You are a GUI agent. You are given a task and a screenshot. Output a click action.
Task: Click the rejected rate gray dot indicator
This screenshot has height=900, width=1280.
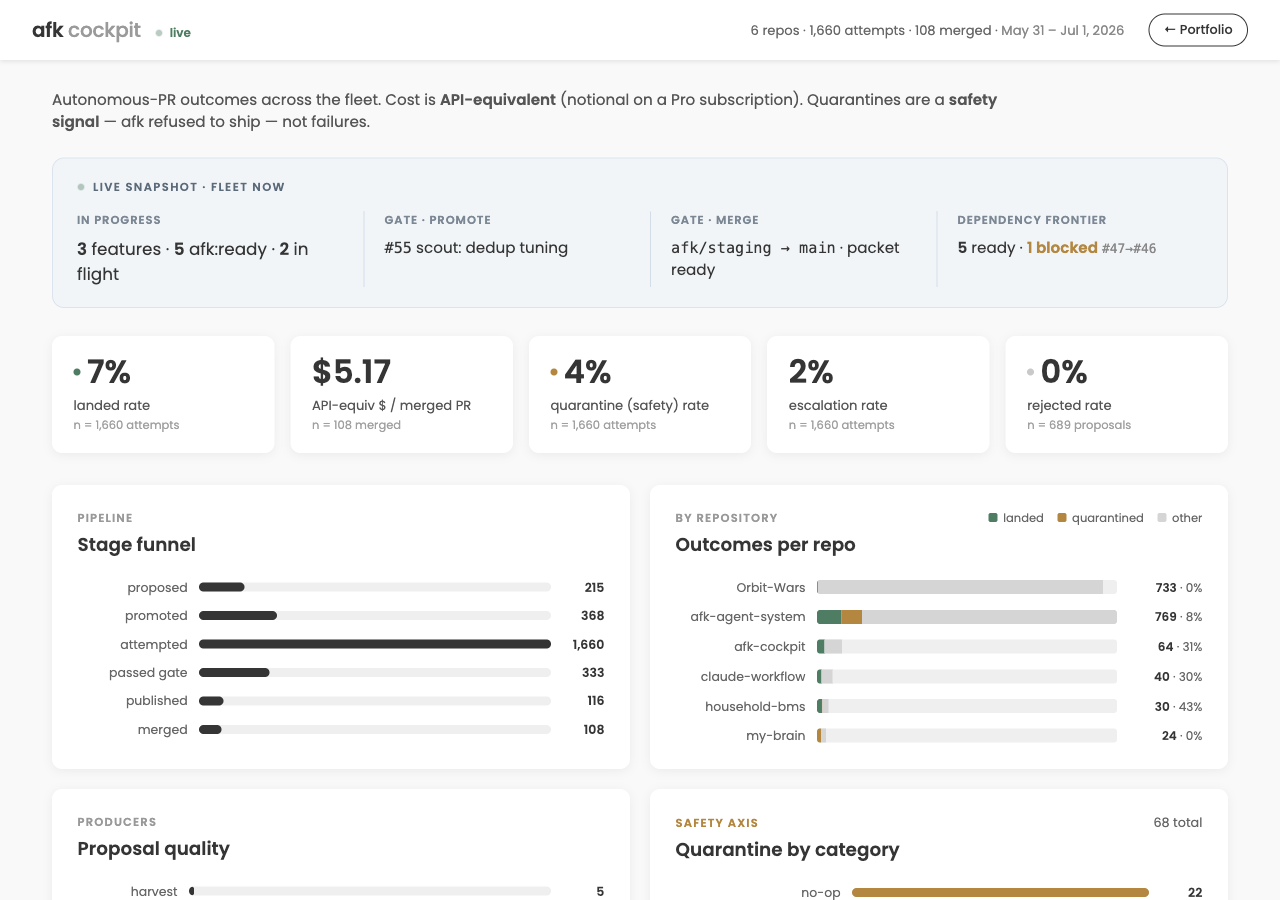1031,372
